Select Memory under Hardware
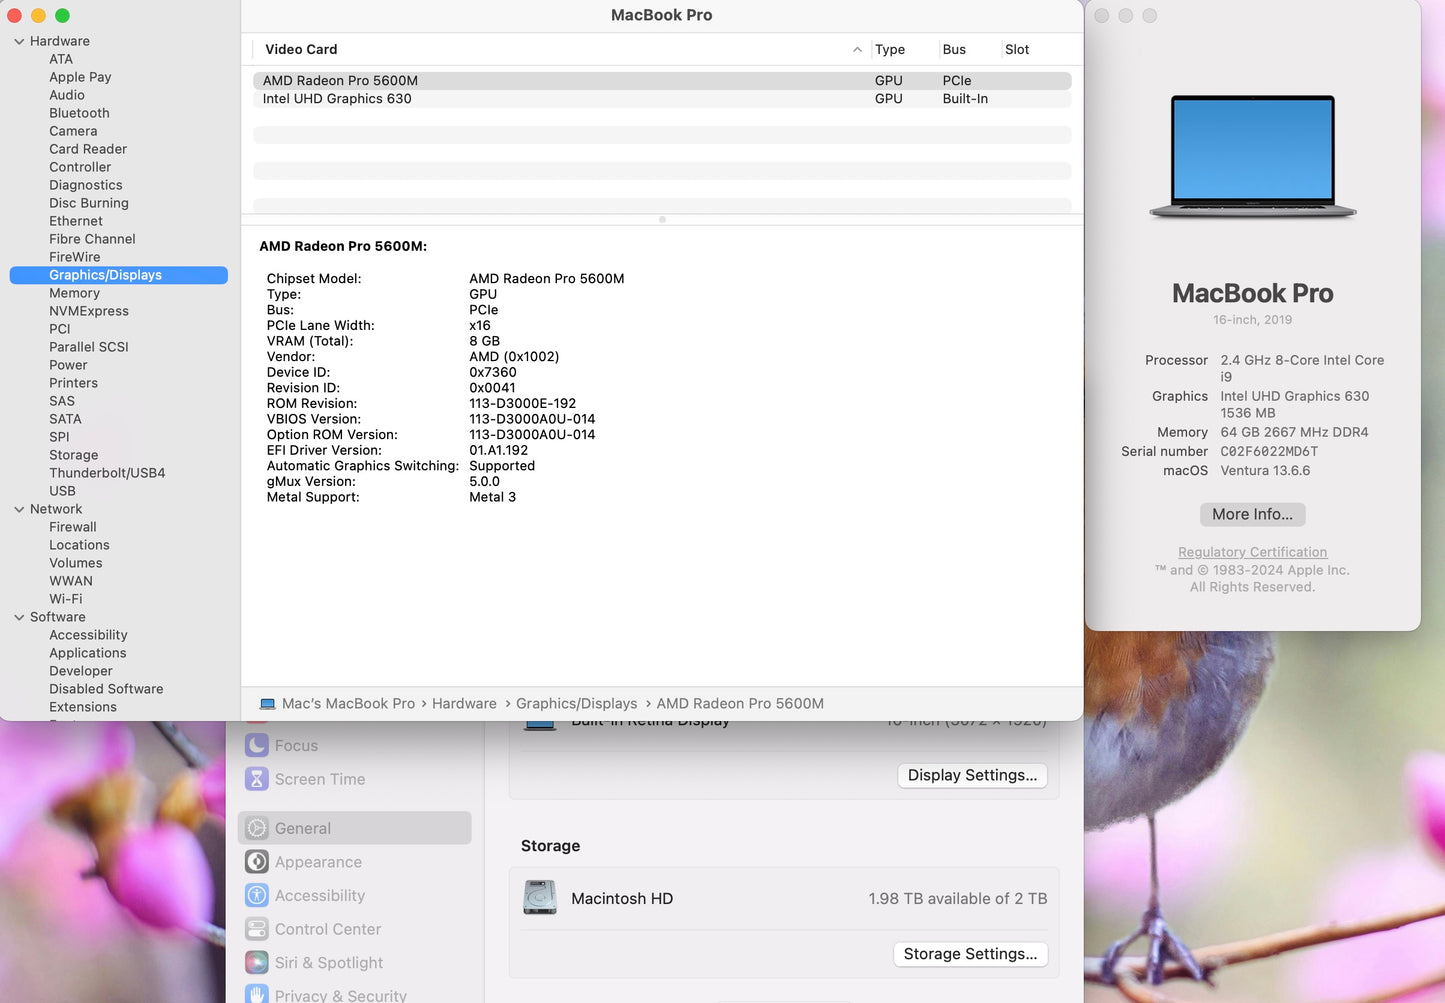The image size is (1445, 1003). (x=74, y=293)
